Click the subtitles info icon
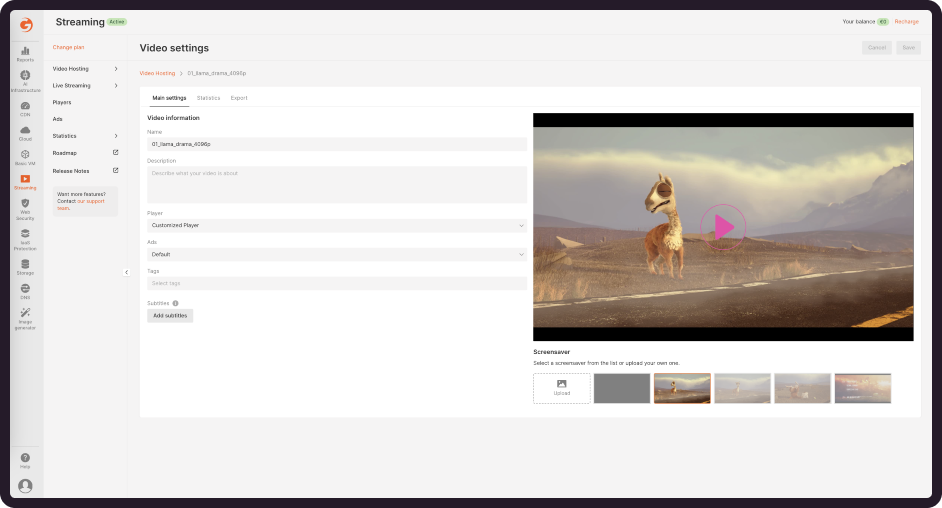The width and height of the screenshot is (942, 508). [x=175, y=303]
